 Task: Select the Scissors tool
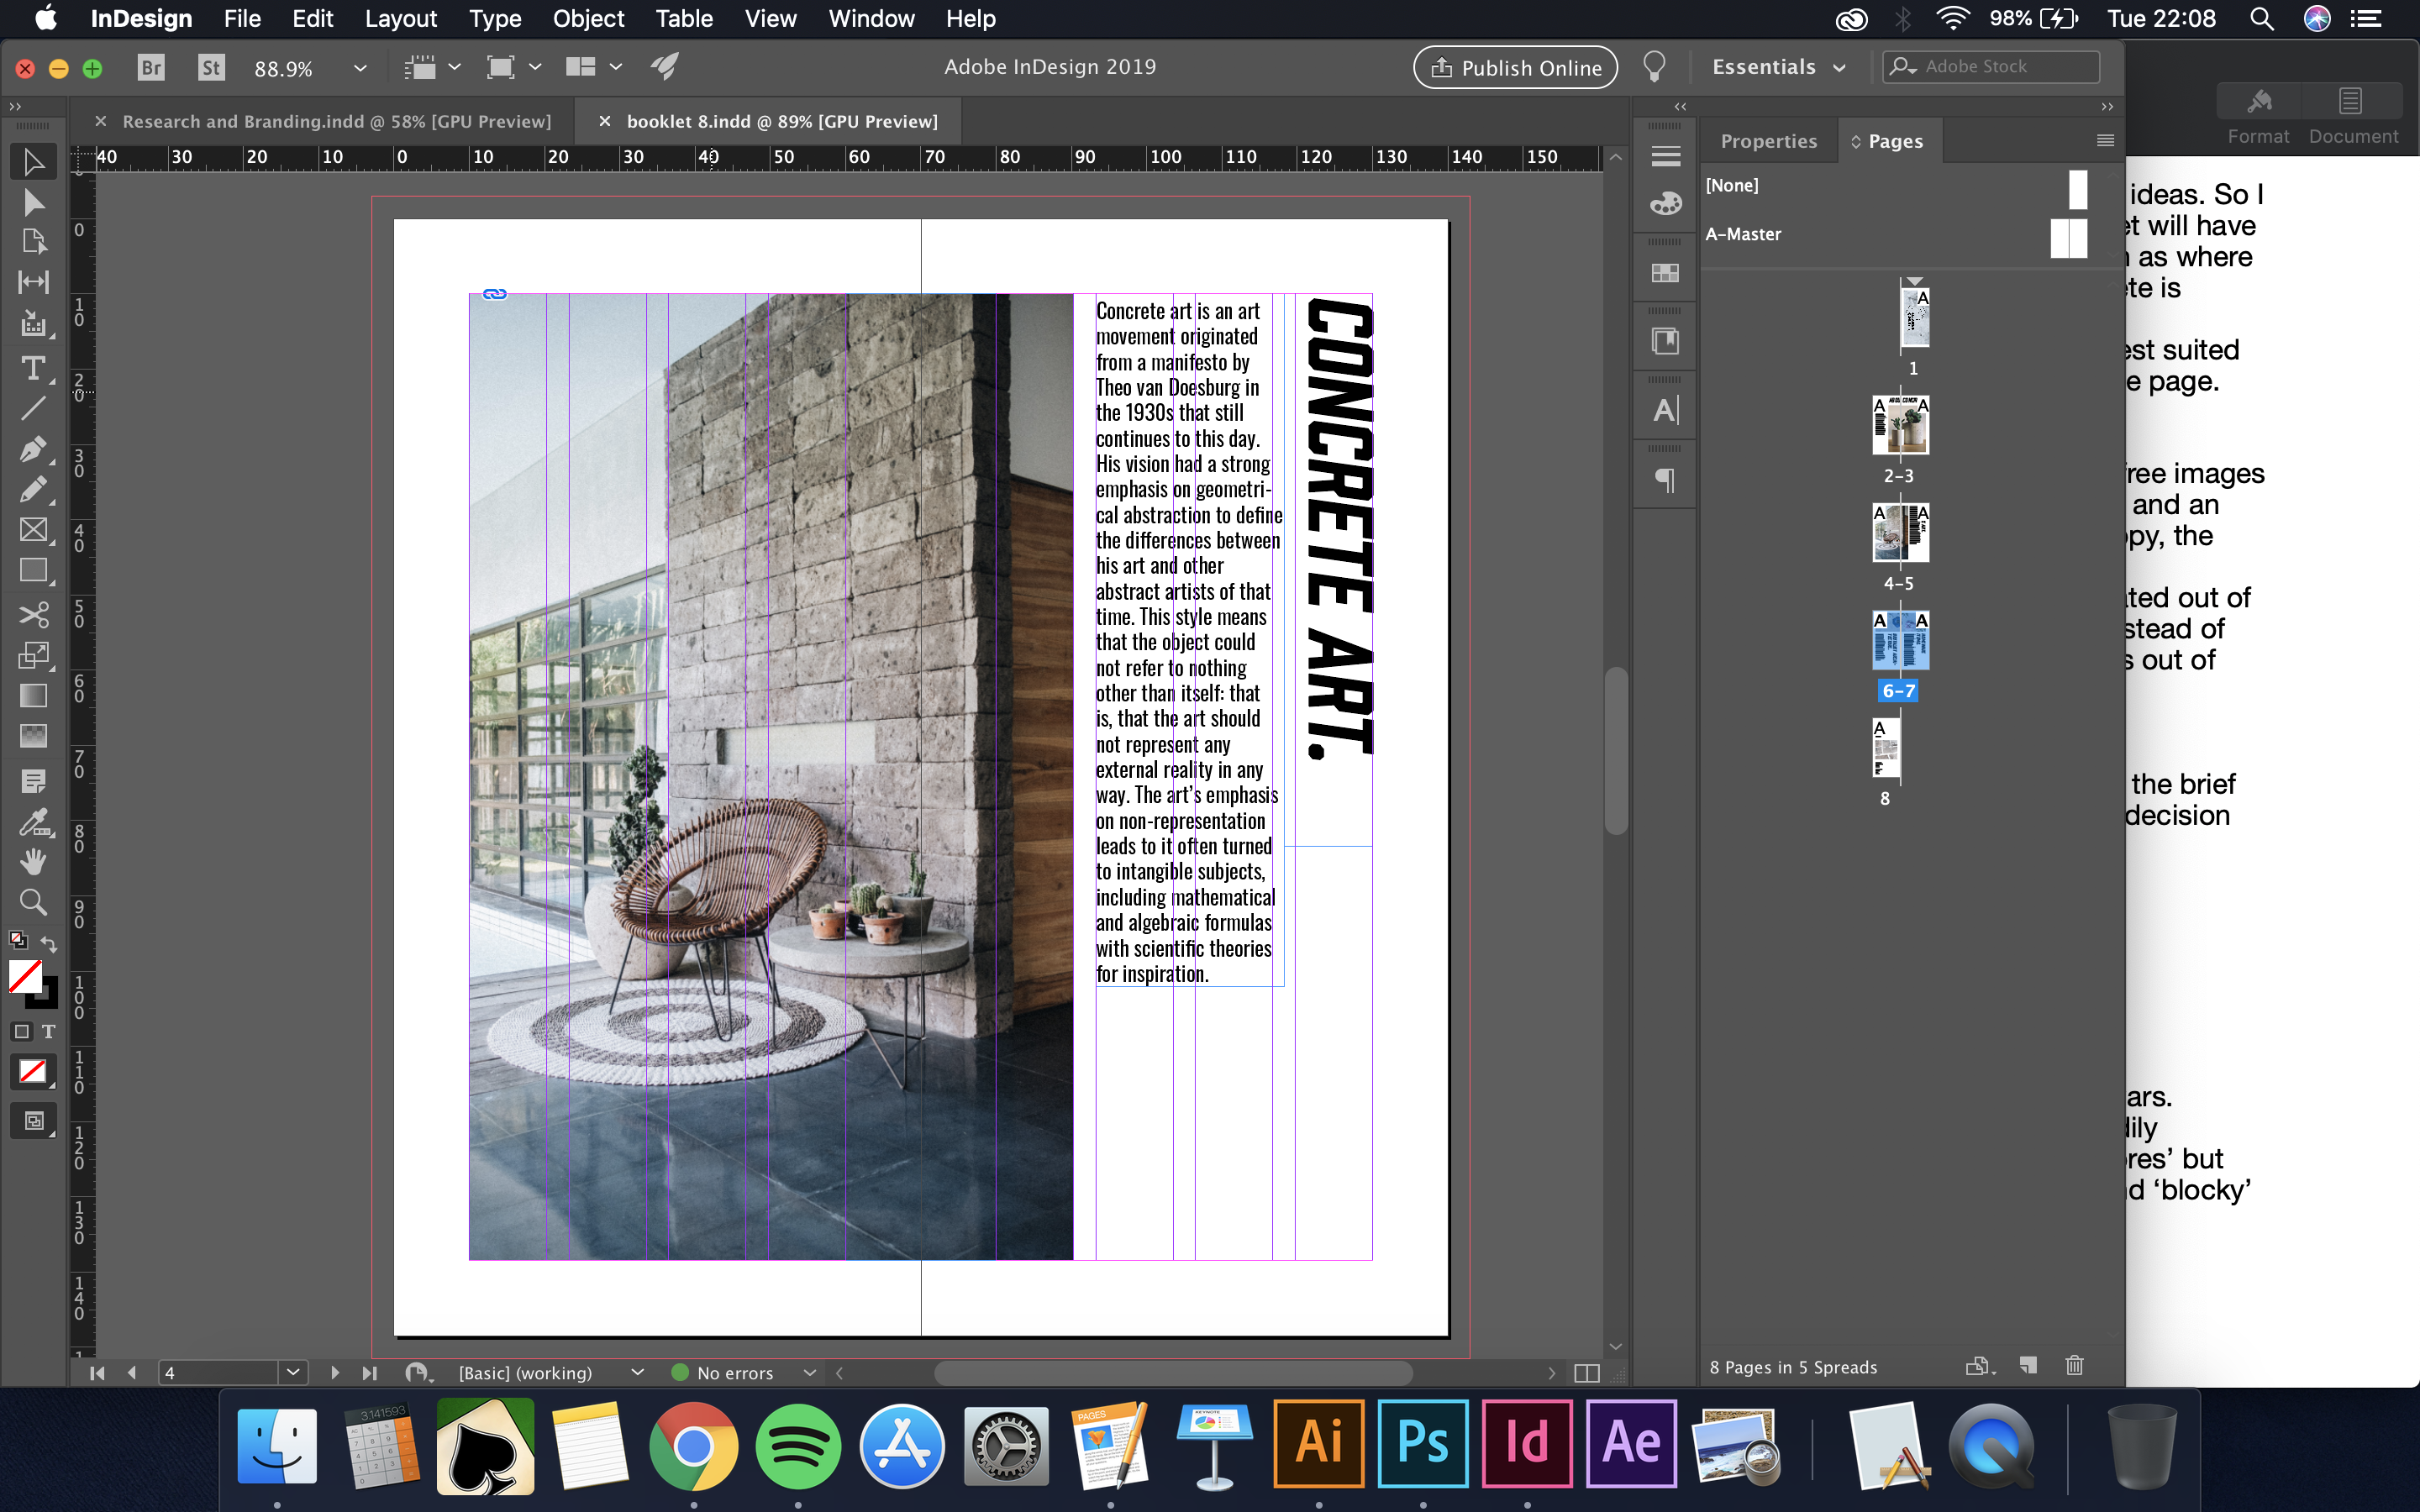tap(33, 613)
